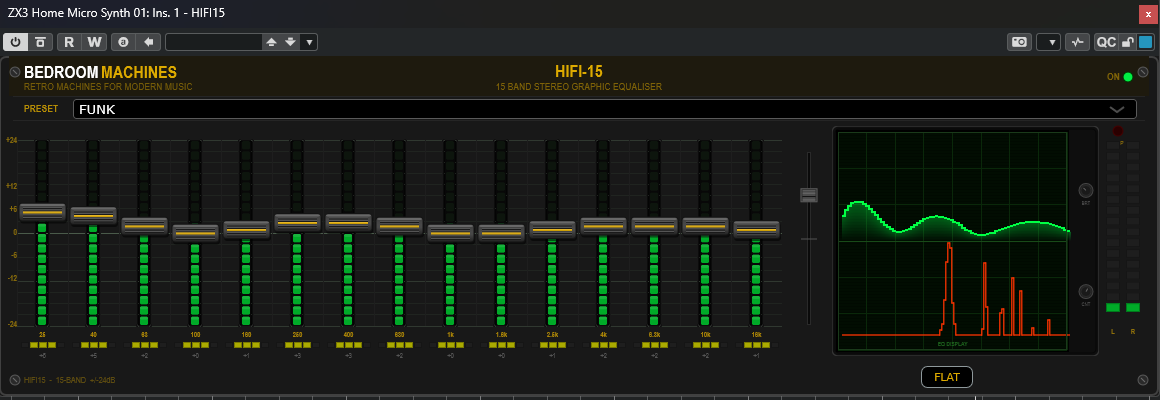The height and width of the screenshot is (400, 1160).
Task: Click the 1k band fader
Action: pyautogui.click(x=451, y=233)
